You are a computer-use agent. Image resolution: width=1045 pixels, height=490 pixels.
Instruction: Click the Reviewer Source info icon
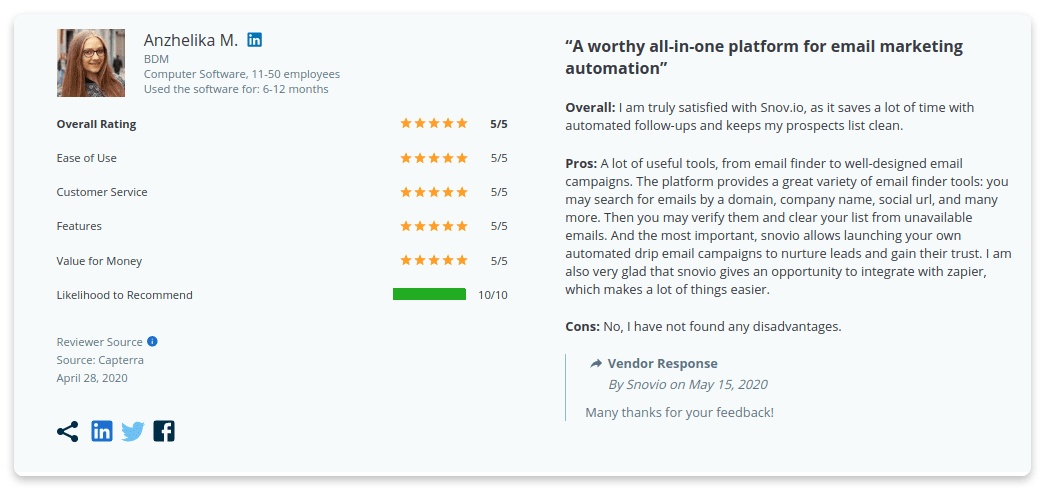(x=152, y=341)
